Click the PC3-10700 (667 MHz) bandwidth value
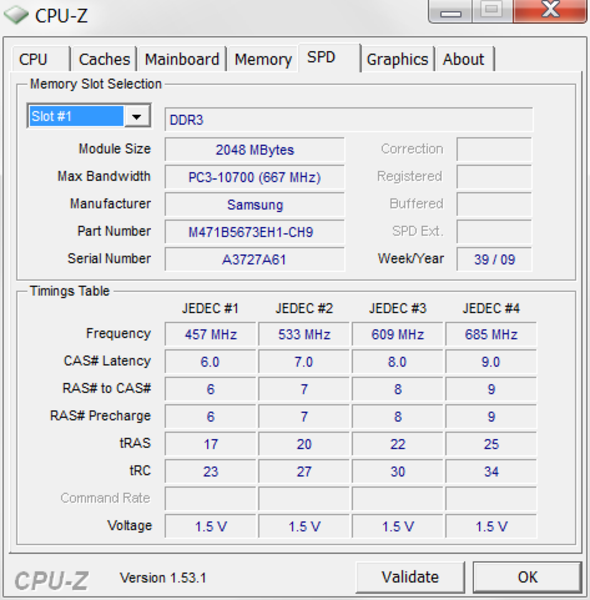The height and width of the screenshot is (600, 590). [254, 177]
